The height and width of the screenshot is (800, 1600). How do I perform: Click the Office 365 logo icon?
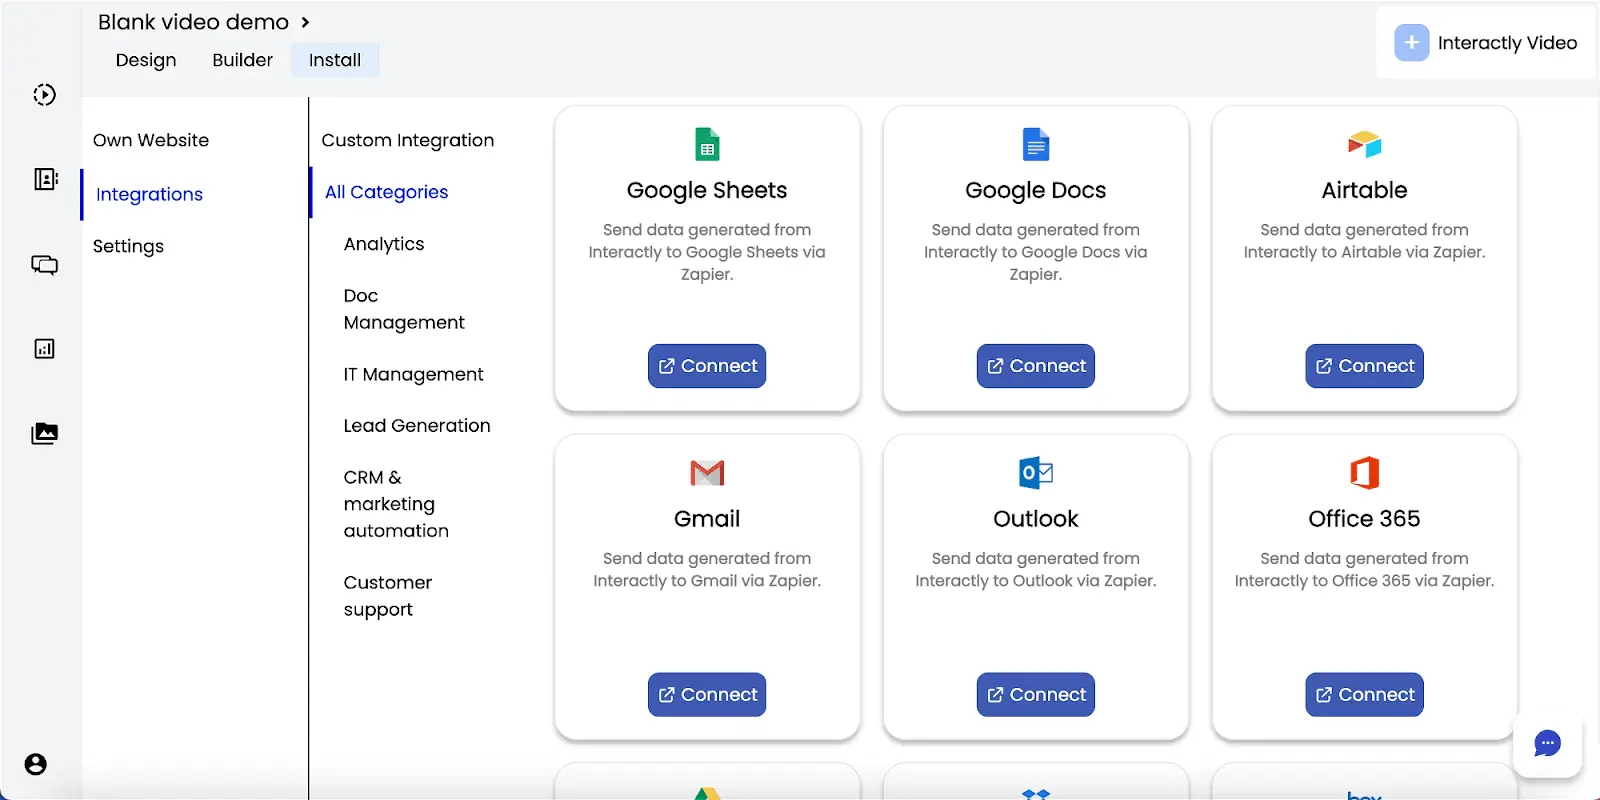(1364, 473)
